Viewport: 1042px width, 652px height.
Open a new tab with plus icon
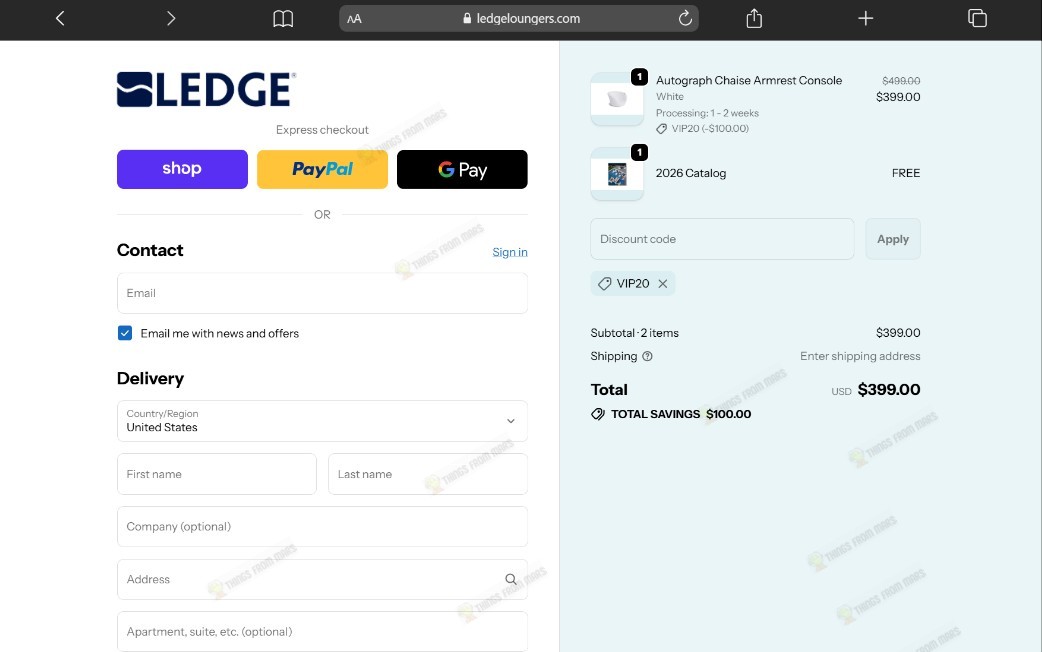pos(865,18)
